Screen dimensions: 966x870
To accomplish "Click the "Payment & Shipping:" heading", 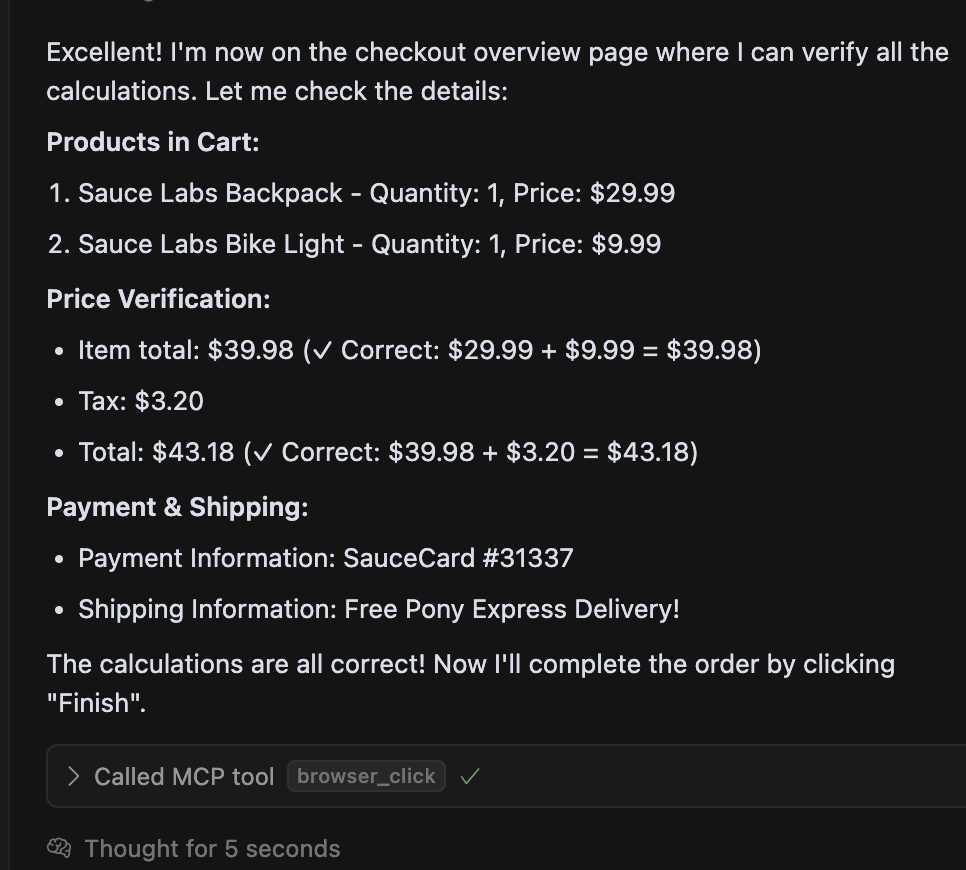I will click(177, 507).
